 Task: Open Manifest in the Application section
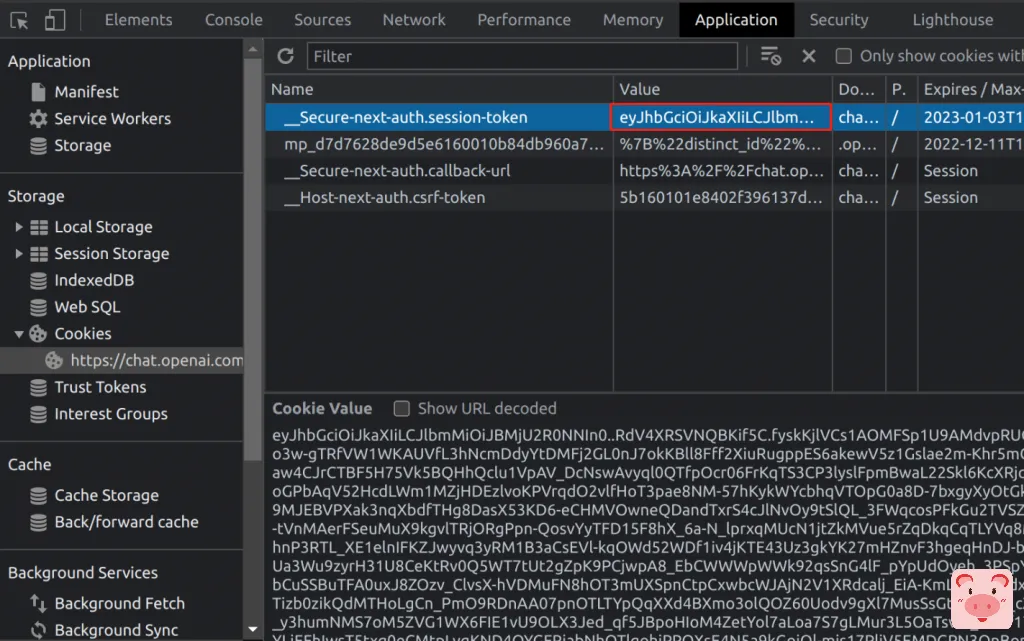pos(86,92)
